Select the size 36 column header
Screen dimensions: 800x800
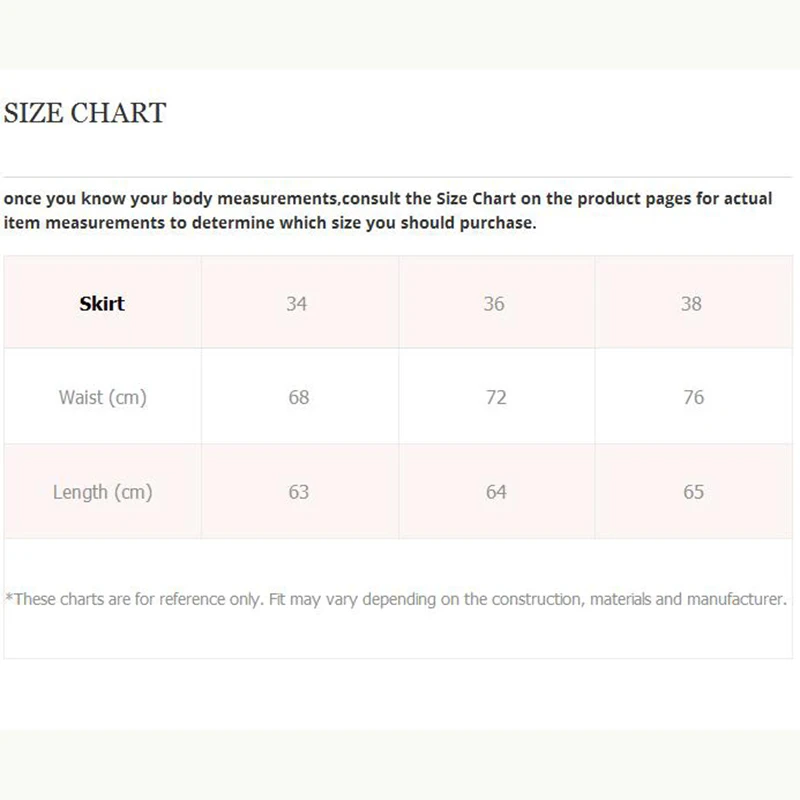pos(494,303)
